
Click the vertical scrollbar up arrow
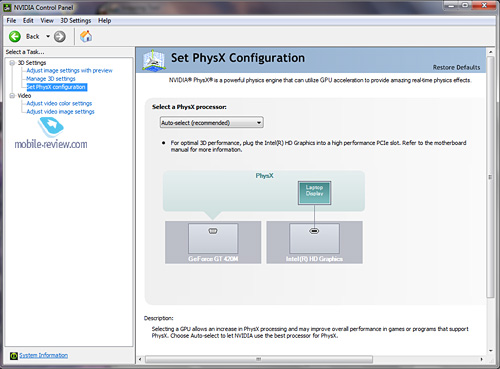click(x=490, y=52)
